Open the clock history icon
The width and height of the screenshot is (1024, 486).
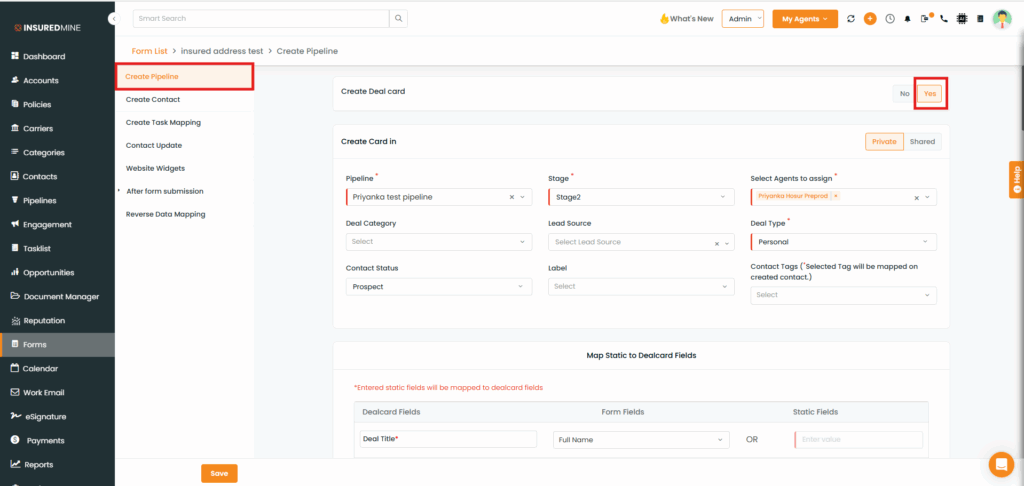tap(889, 19)
